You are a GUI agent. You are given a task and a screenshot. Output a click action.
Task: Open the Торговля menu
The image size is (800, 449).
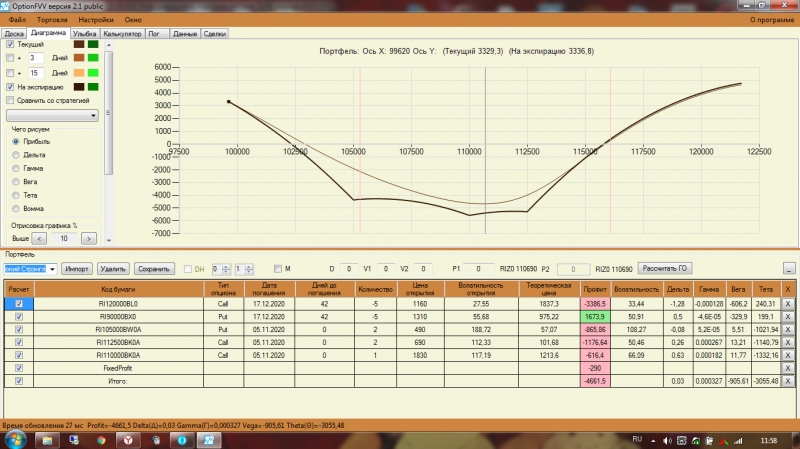coord(52,20)
